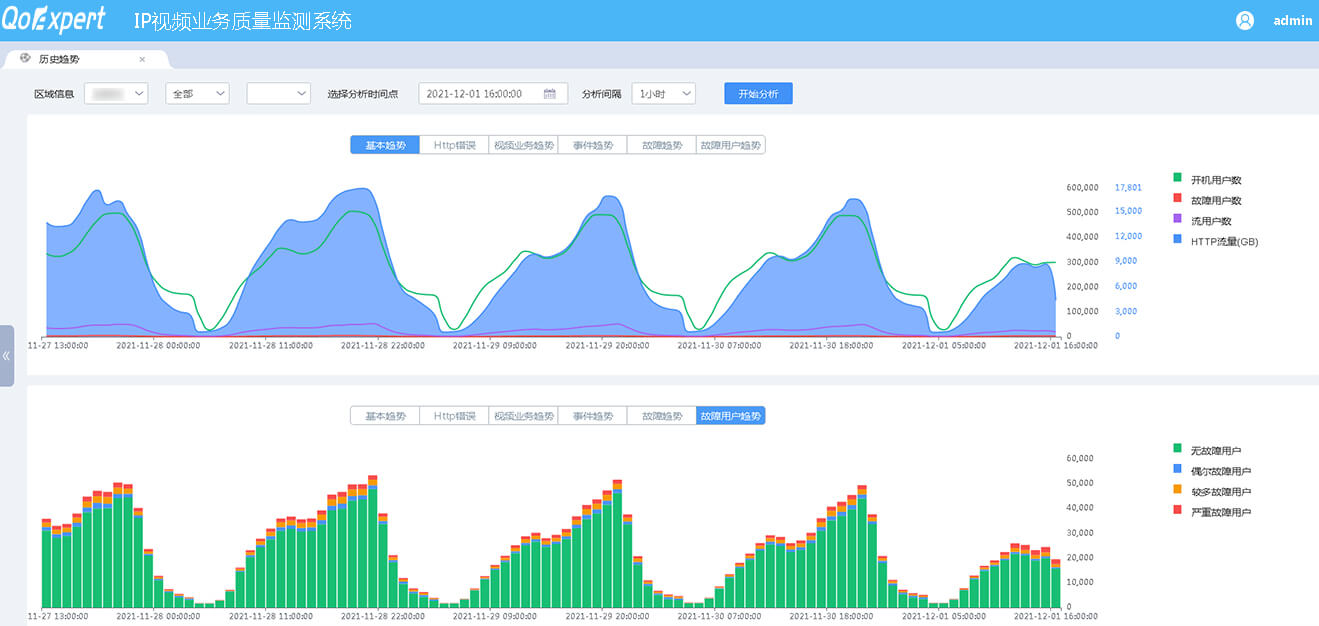Open the calendar picker in date field
The image size is (1319, 626).
(549, 94)
